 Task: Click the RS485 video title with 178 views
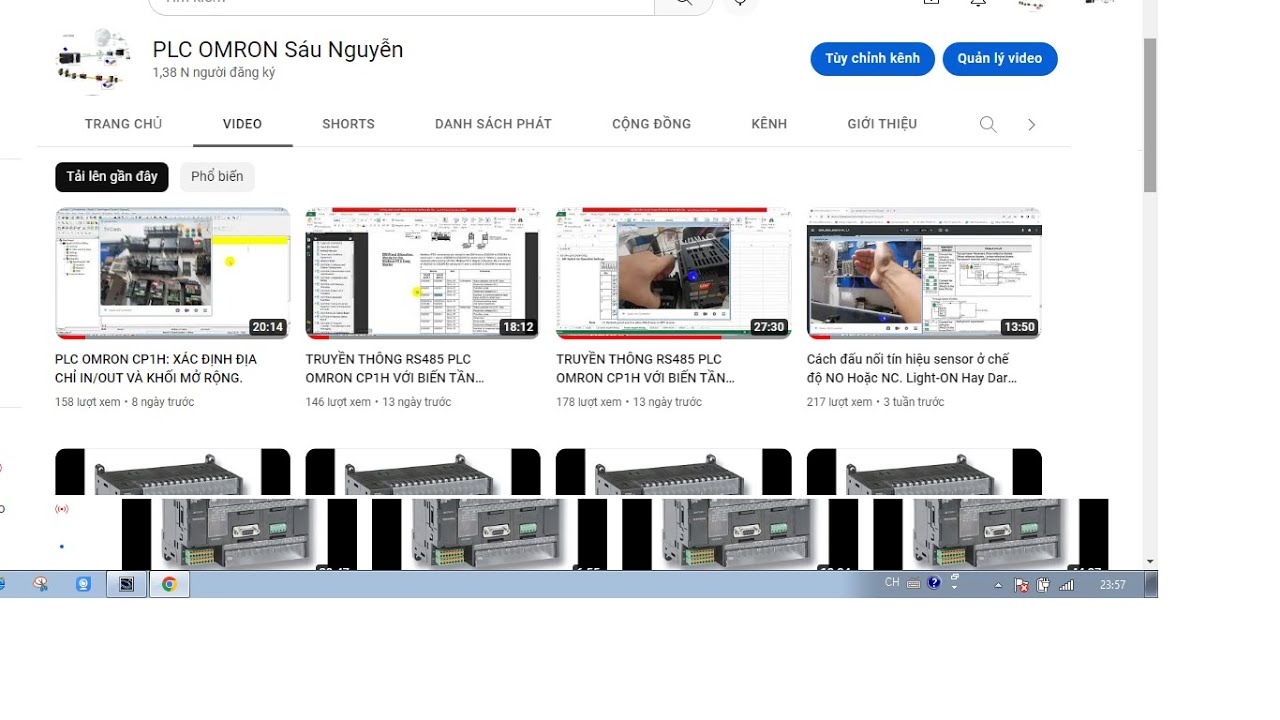pyautogui.click(x=646, y=368)
